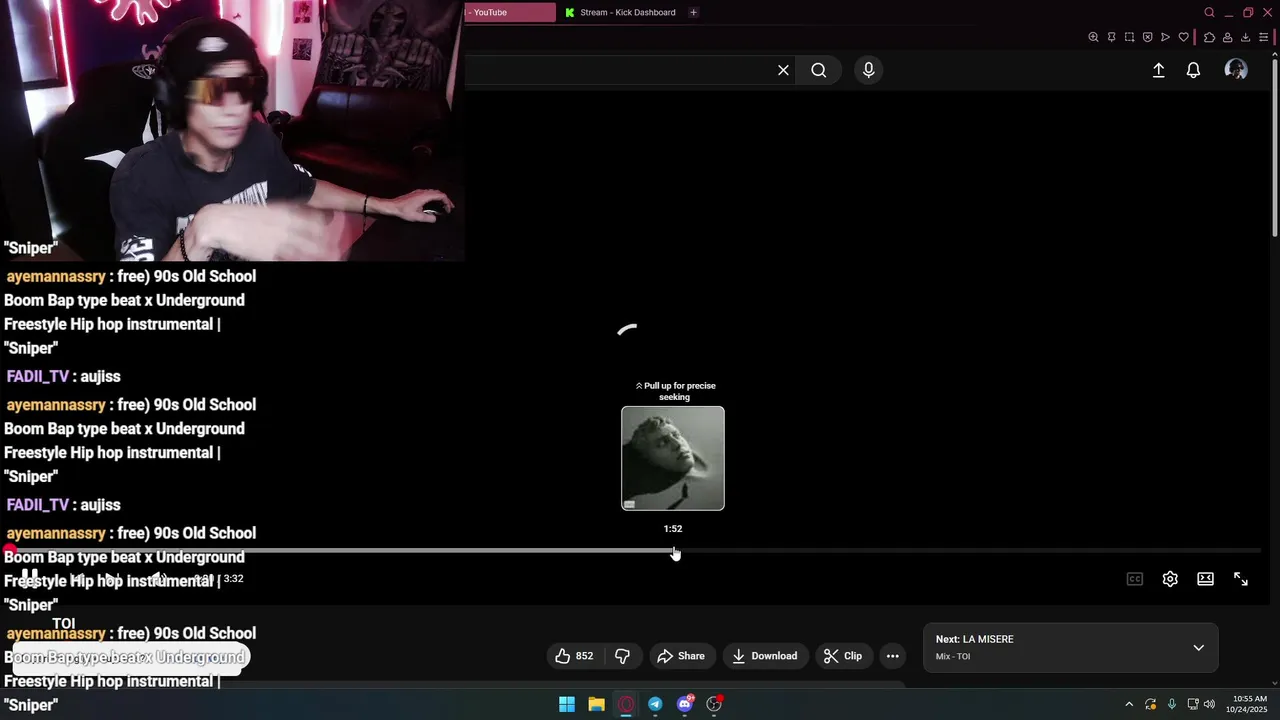Expand the Next: LA MISERE playlist chevron

click(1198, 647)
